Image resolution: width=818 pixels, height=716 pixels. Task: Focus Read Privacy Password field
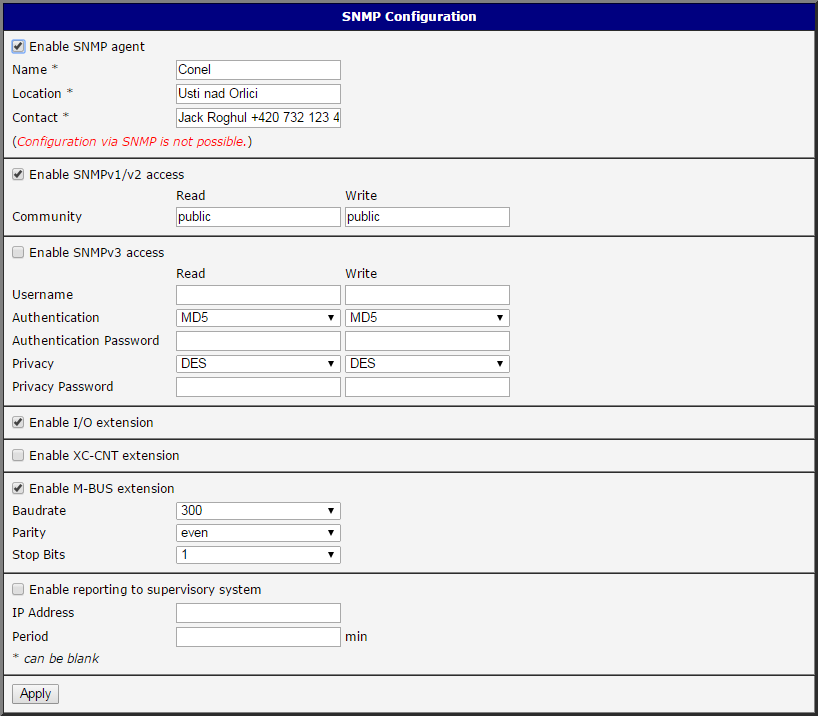click(258, 387)
